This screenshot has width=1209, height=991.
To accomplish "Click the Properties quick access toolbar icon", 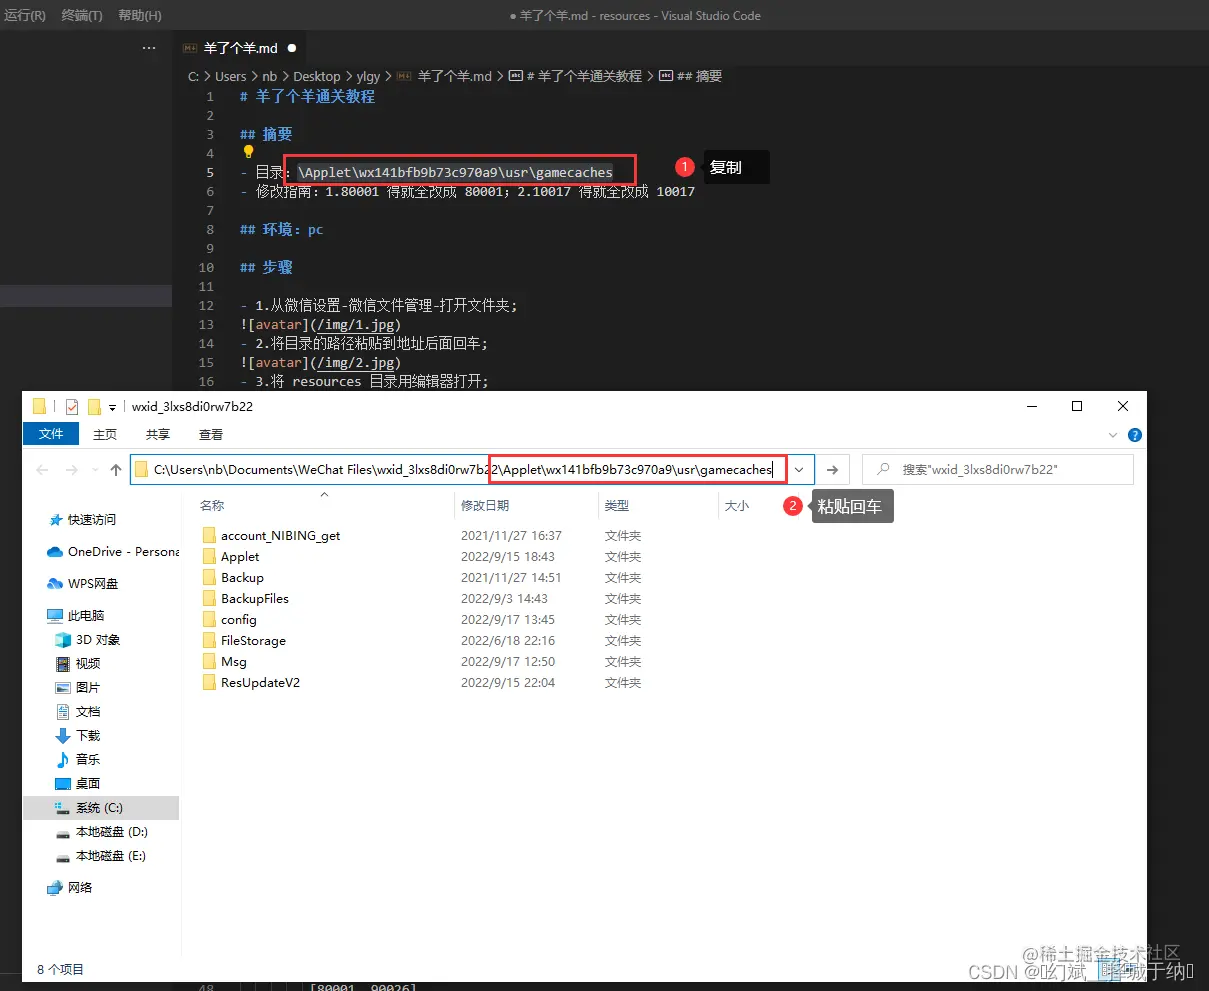I will (x=71, y=406).
